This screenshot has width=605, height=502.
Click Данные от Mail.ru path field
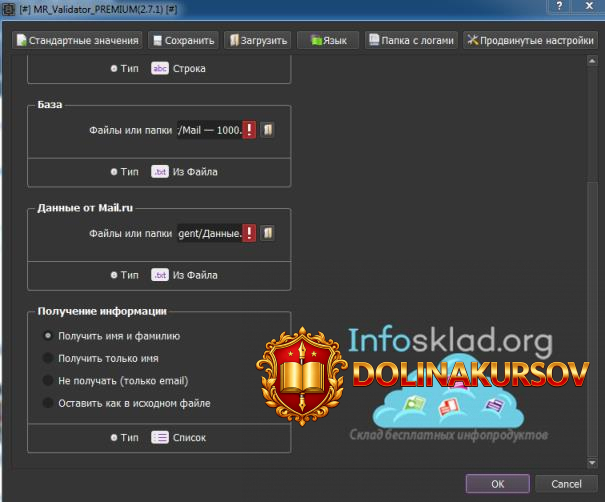[210, 233]
